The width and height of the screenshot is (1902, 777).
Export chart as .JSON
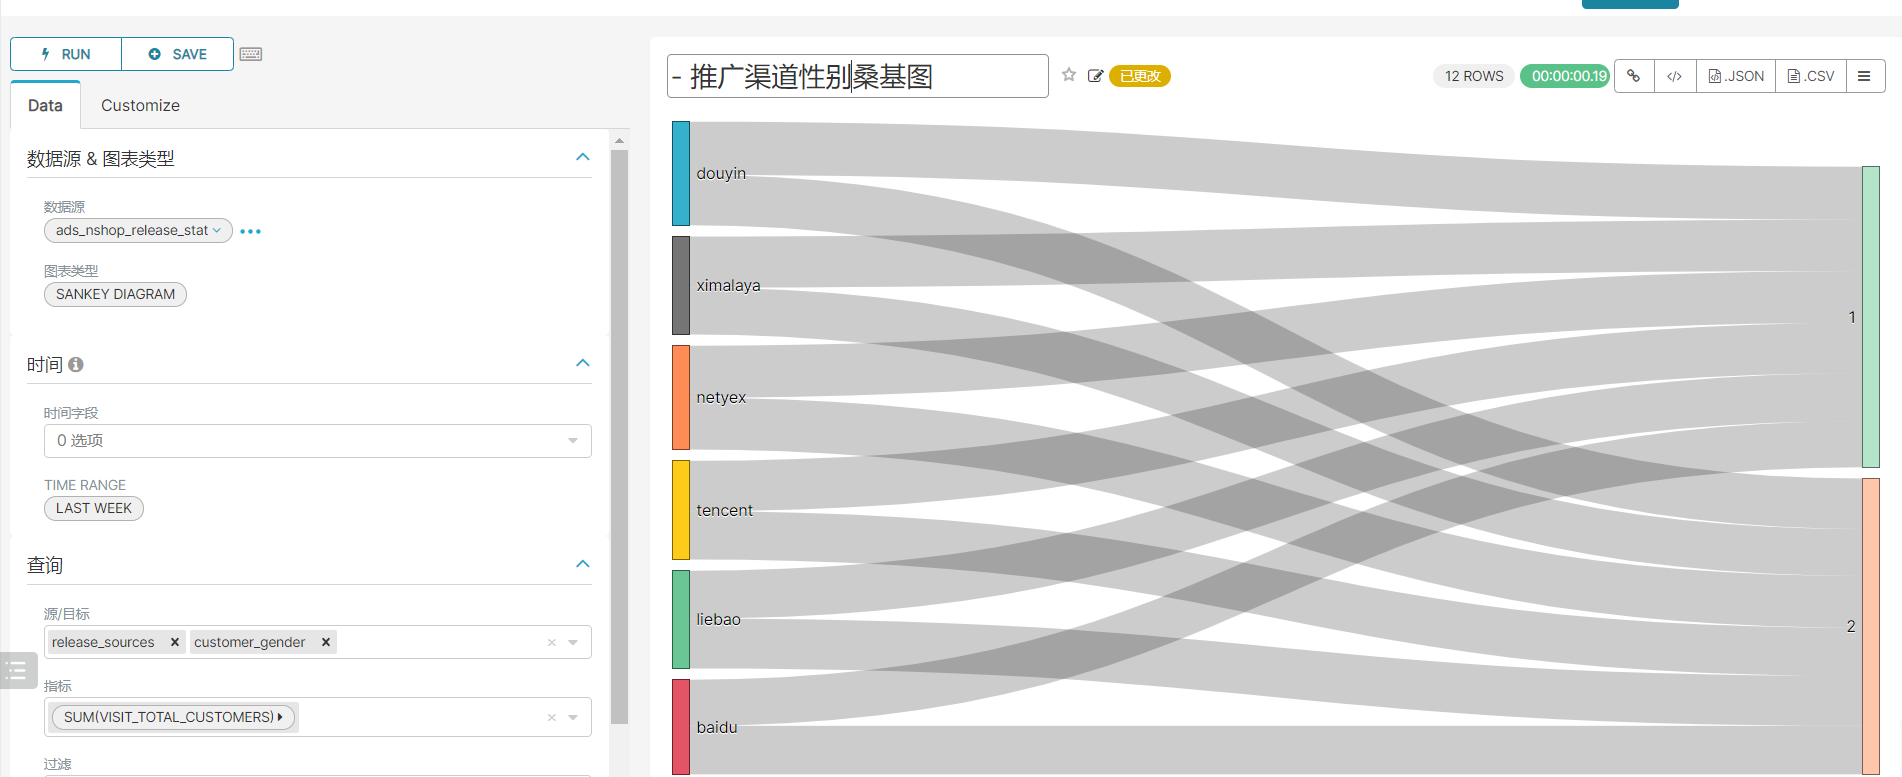tap(1736, 76)
